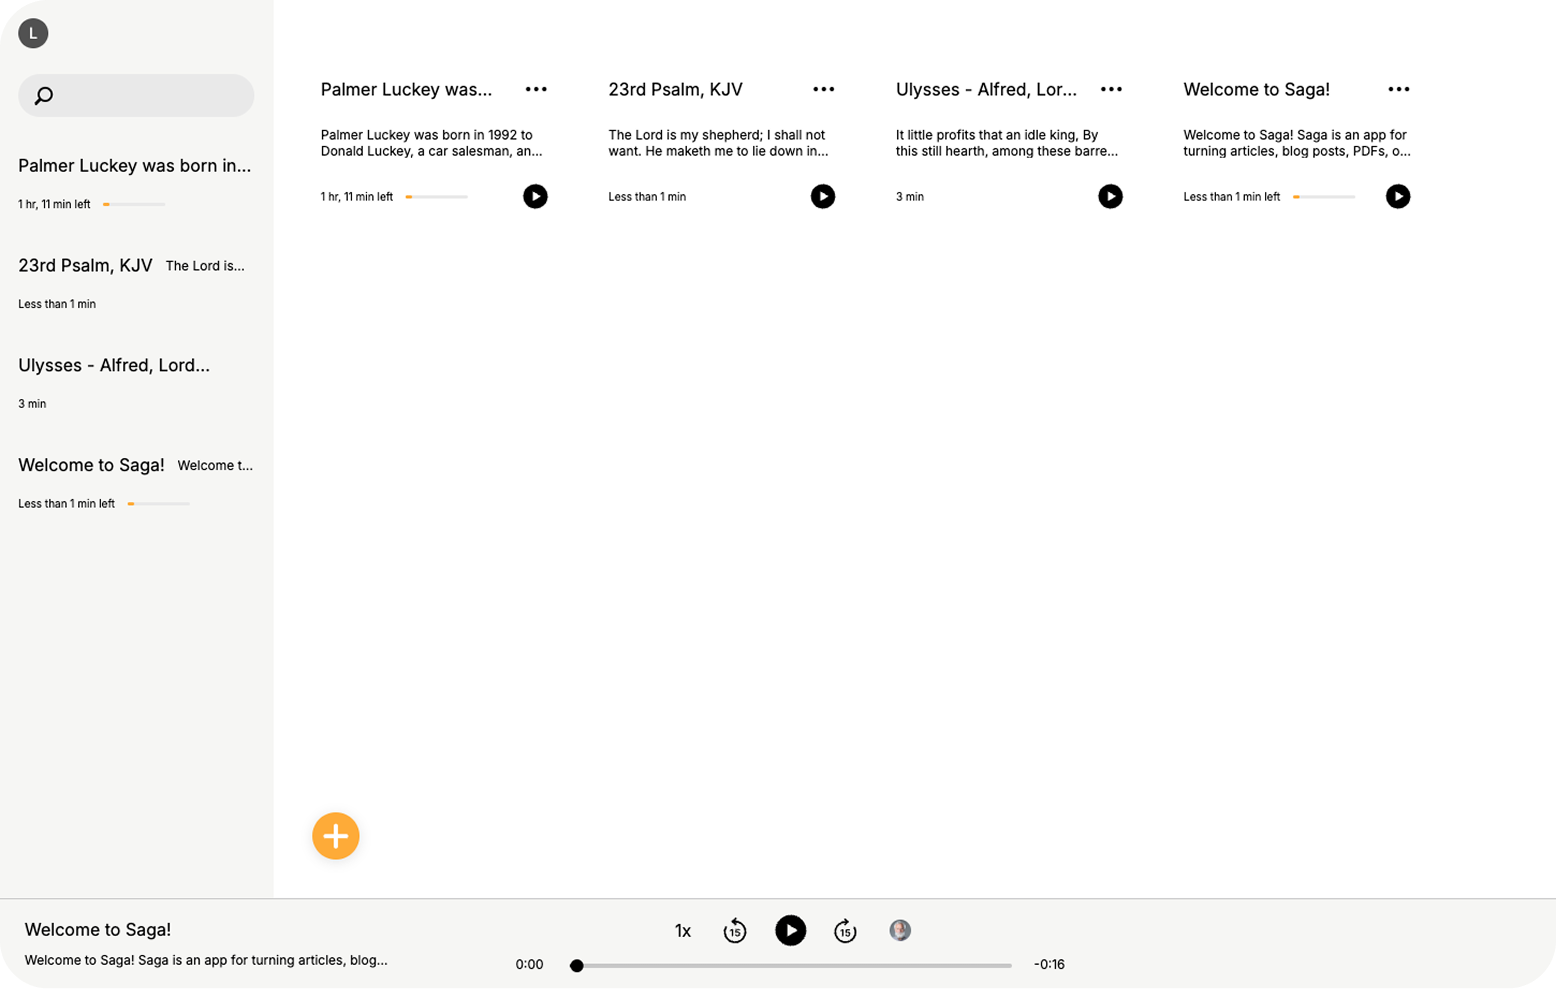Screen dimensions: 1556x989
Task: Click '1 hr, 11 min left' in sidebar
Action: (x=54, y=204)
